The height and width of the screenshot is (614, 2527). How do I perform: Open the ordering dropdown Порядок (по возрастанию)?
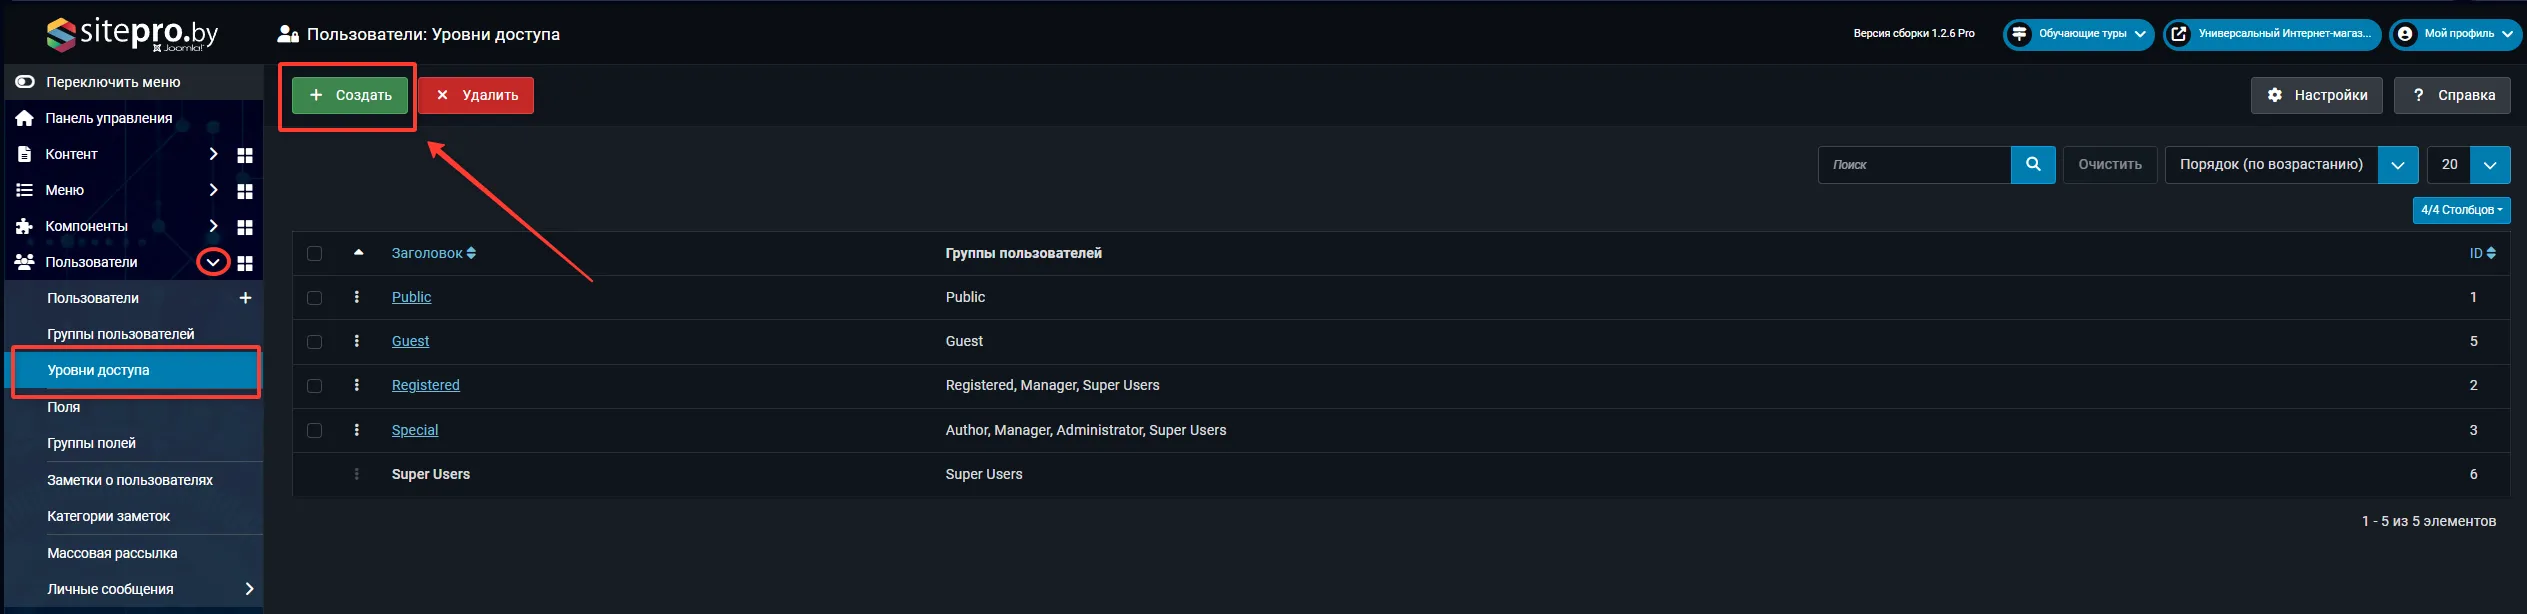(2290, 165)
